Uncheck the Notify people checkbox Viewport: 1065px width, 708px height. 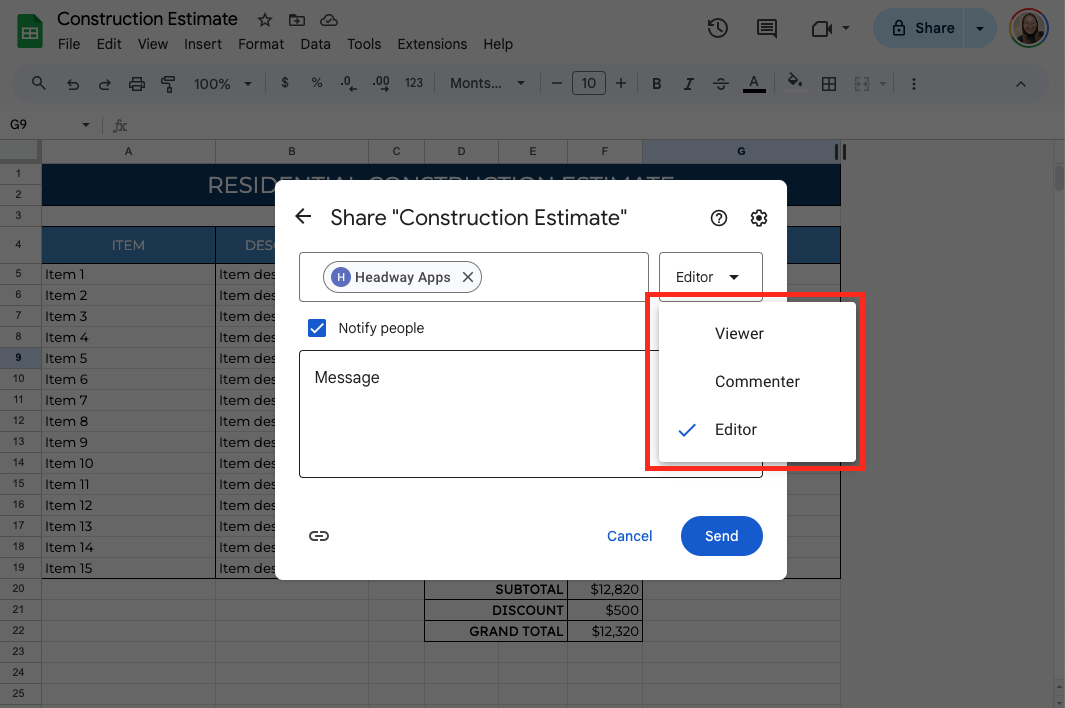pyautogui.click(x=317, y=328)
